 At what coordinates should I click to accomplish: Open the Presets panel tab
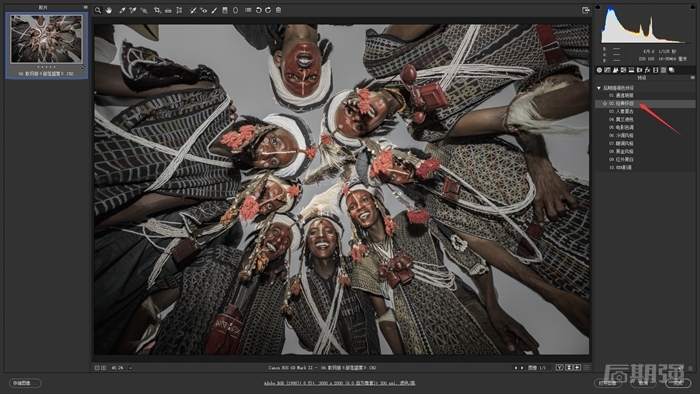click(663, 70)
